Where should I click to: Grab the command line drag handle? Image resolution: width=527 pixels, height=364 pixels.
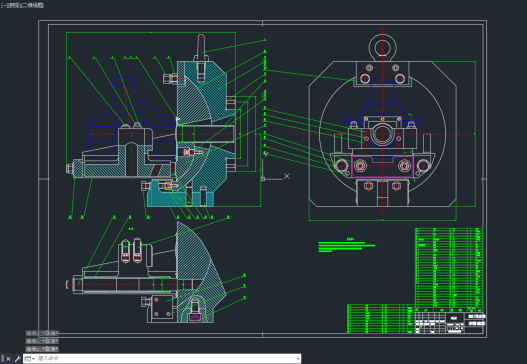2,359
